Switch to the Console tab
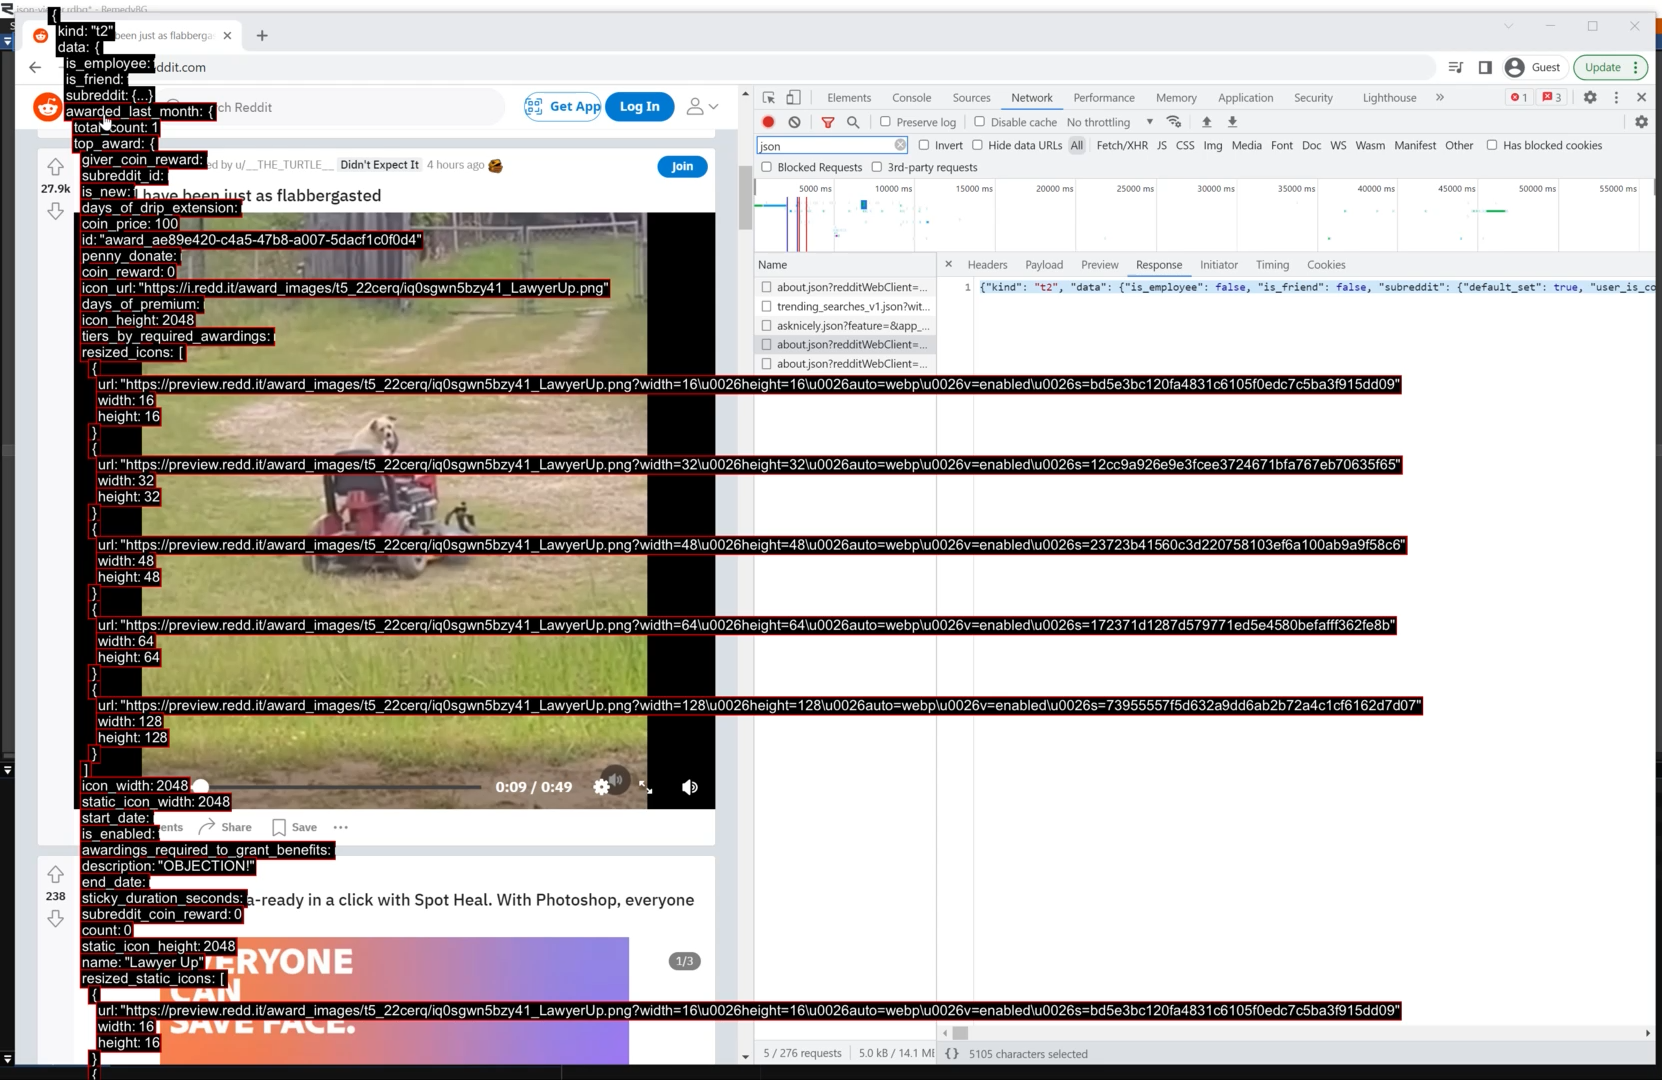1662x1080 pixels. click(x=911, y=98)
